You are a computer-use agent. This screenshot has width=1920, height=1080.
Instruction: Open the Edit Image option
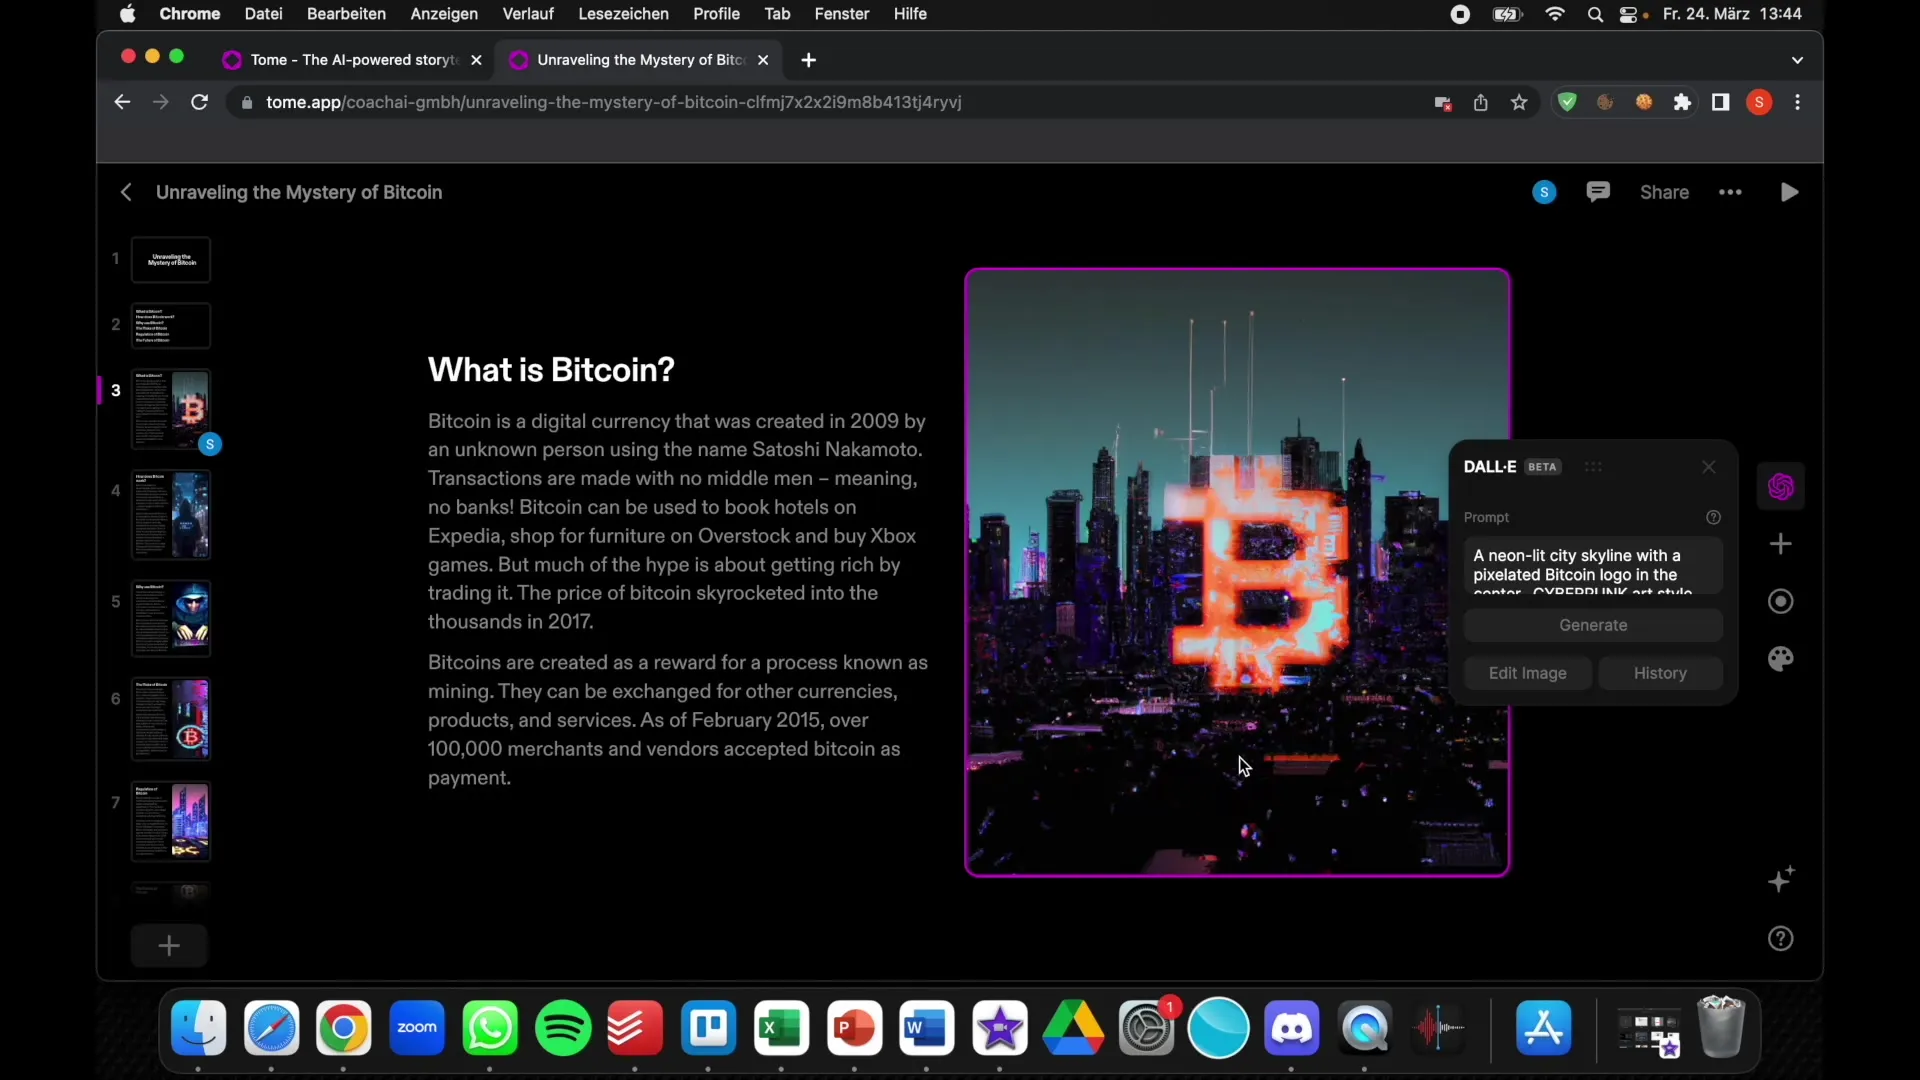1527,673
